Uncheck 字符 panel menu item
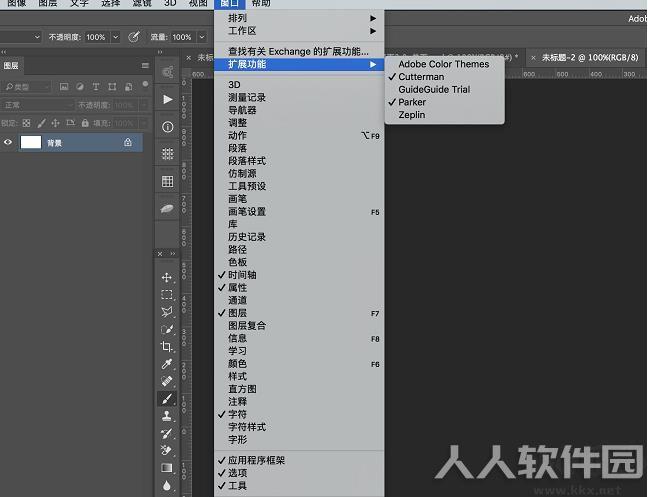Viewport: 648px width, 497px height. 299,414
